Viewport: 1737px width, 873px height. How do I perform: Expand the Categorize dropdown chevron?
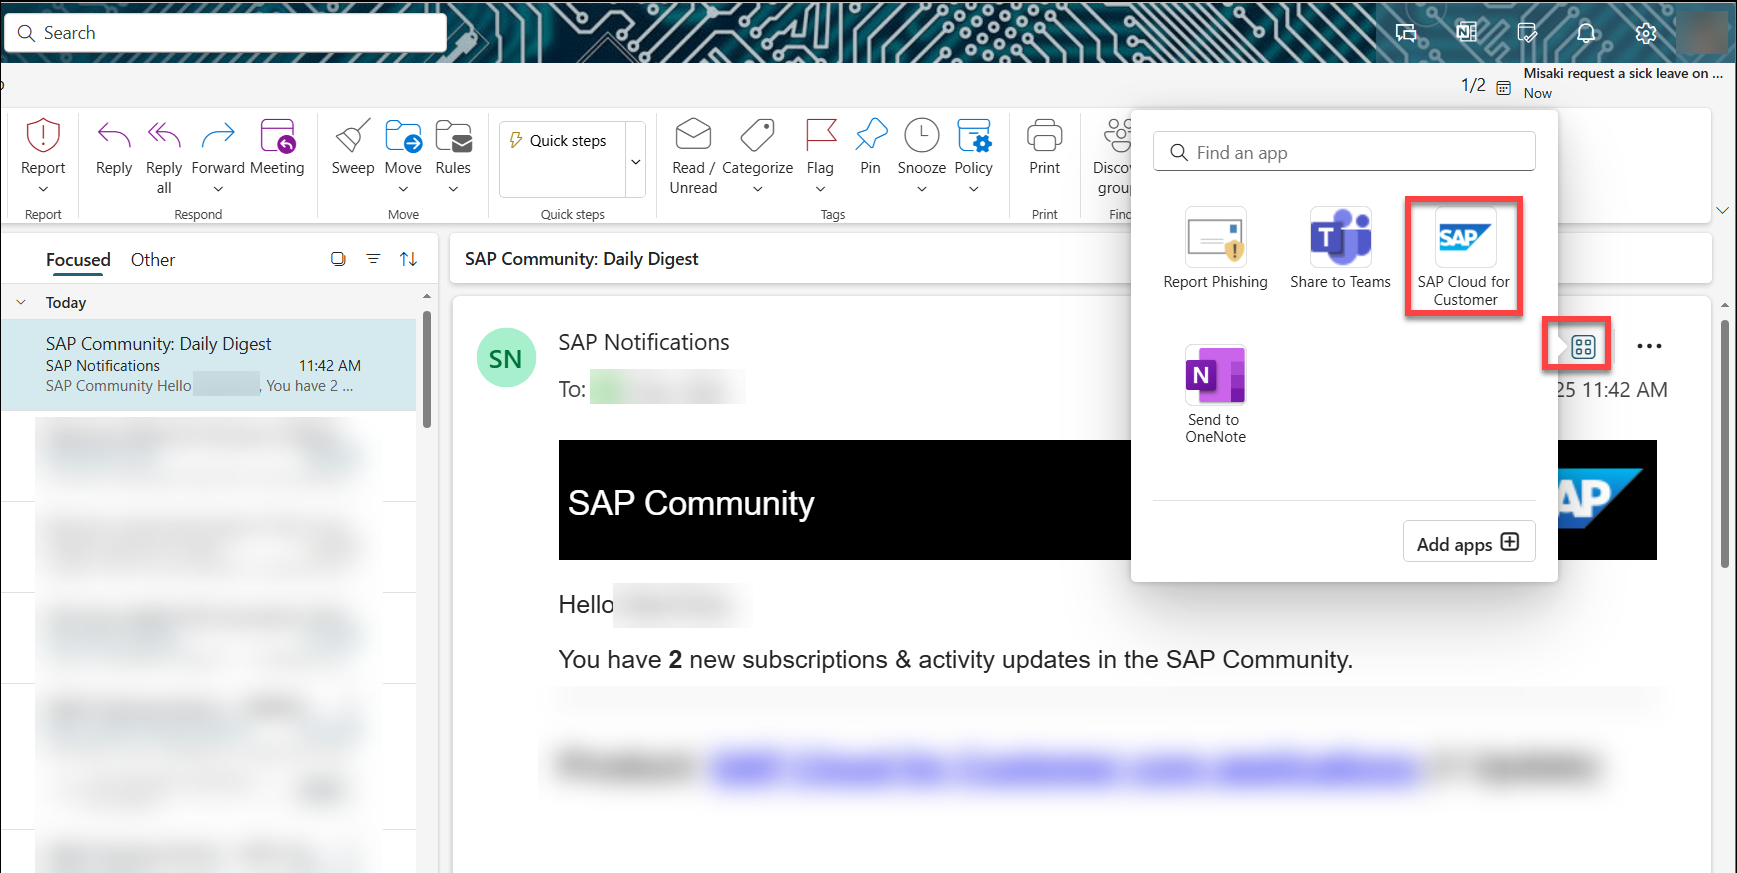[x=757, y=189]
